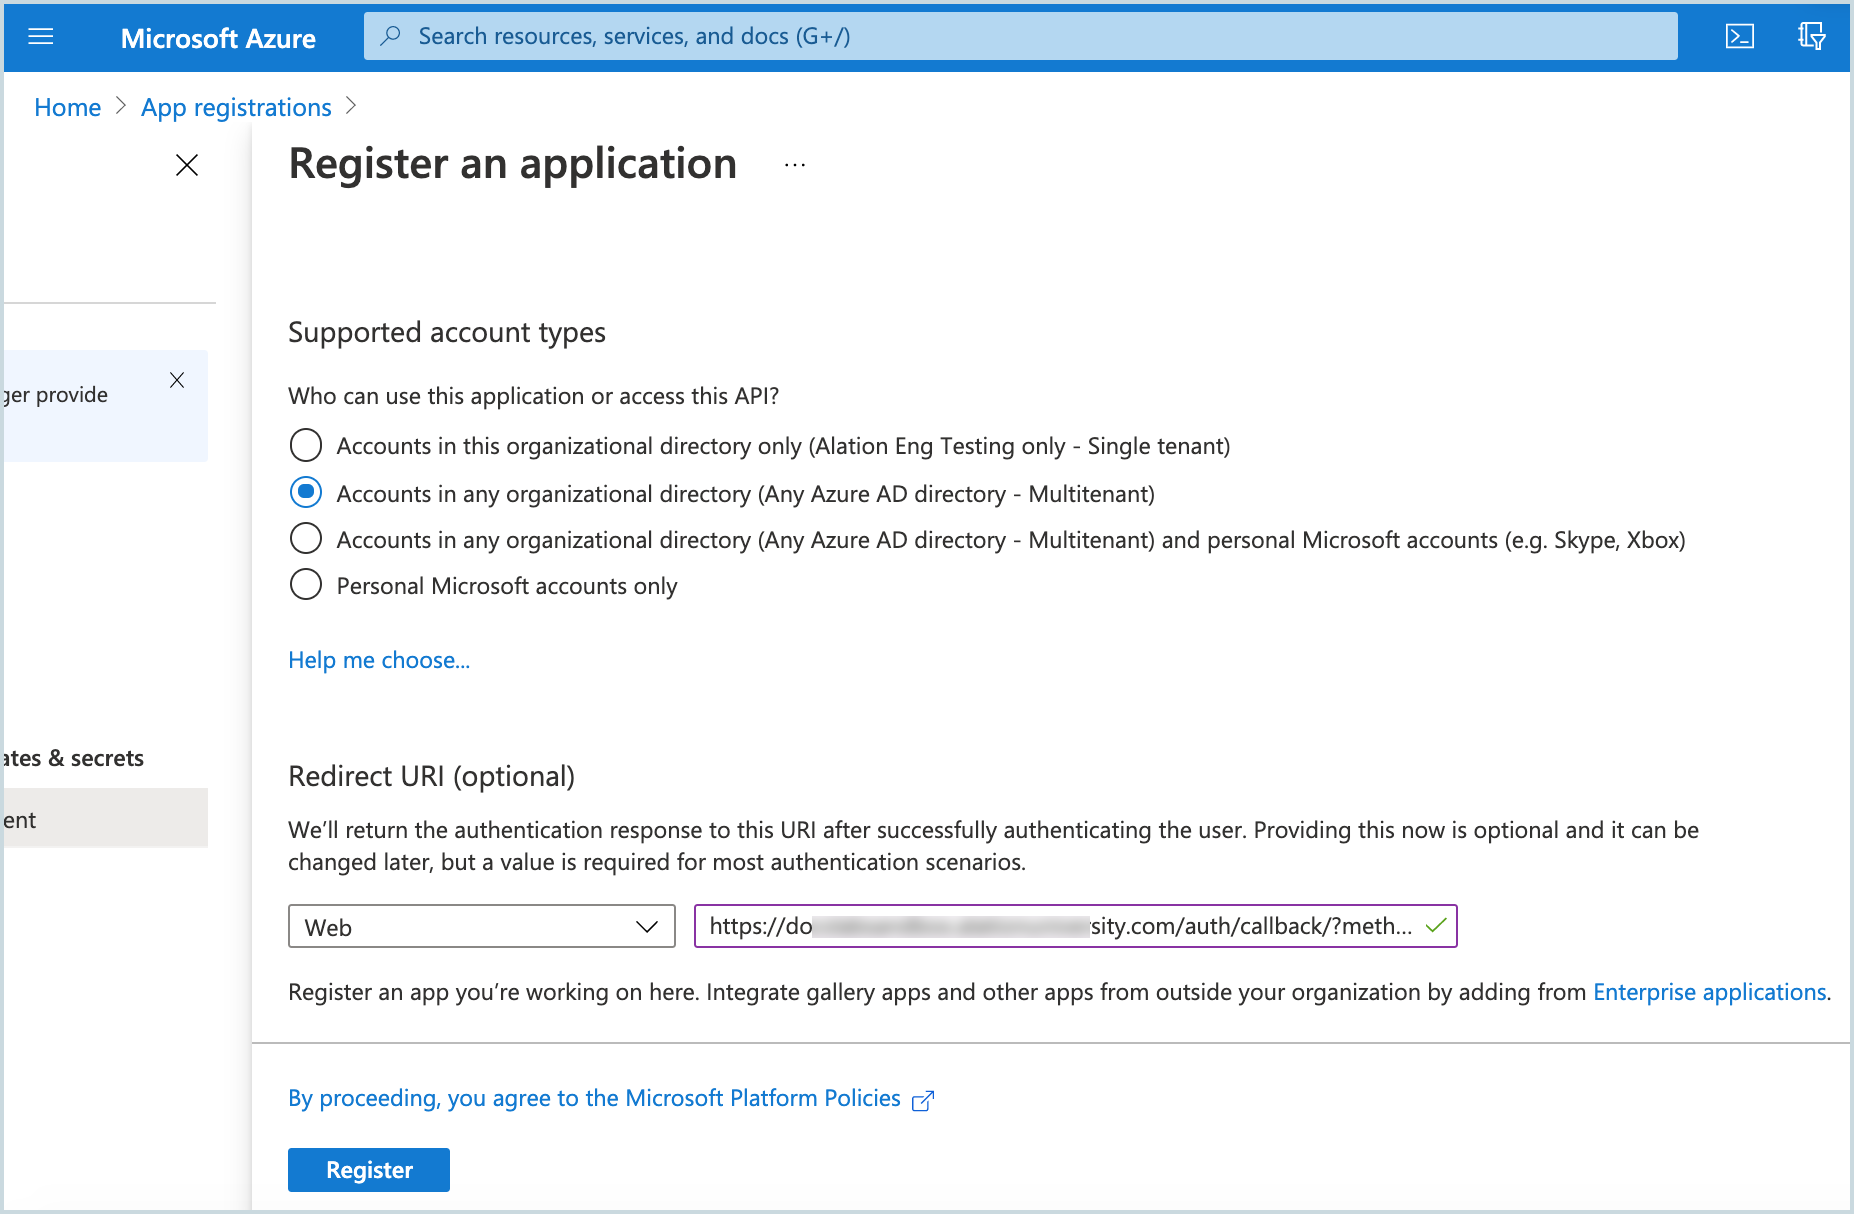
Task: Open the 'ates & secrets' sidebar item
Action: [74, 758]
